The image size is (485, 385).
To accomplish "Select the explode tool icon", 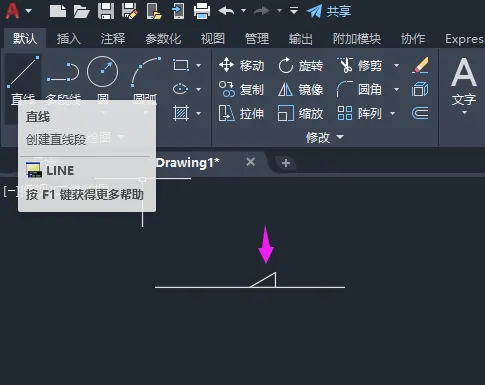I will [420, 89].
